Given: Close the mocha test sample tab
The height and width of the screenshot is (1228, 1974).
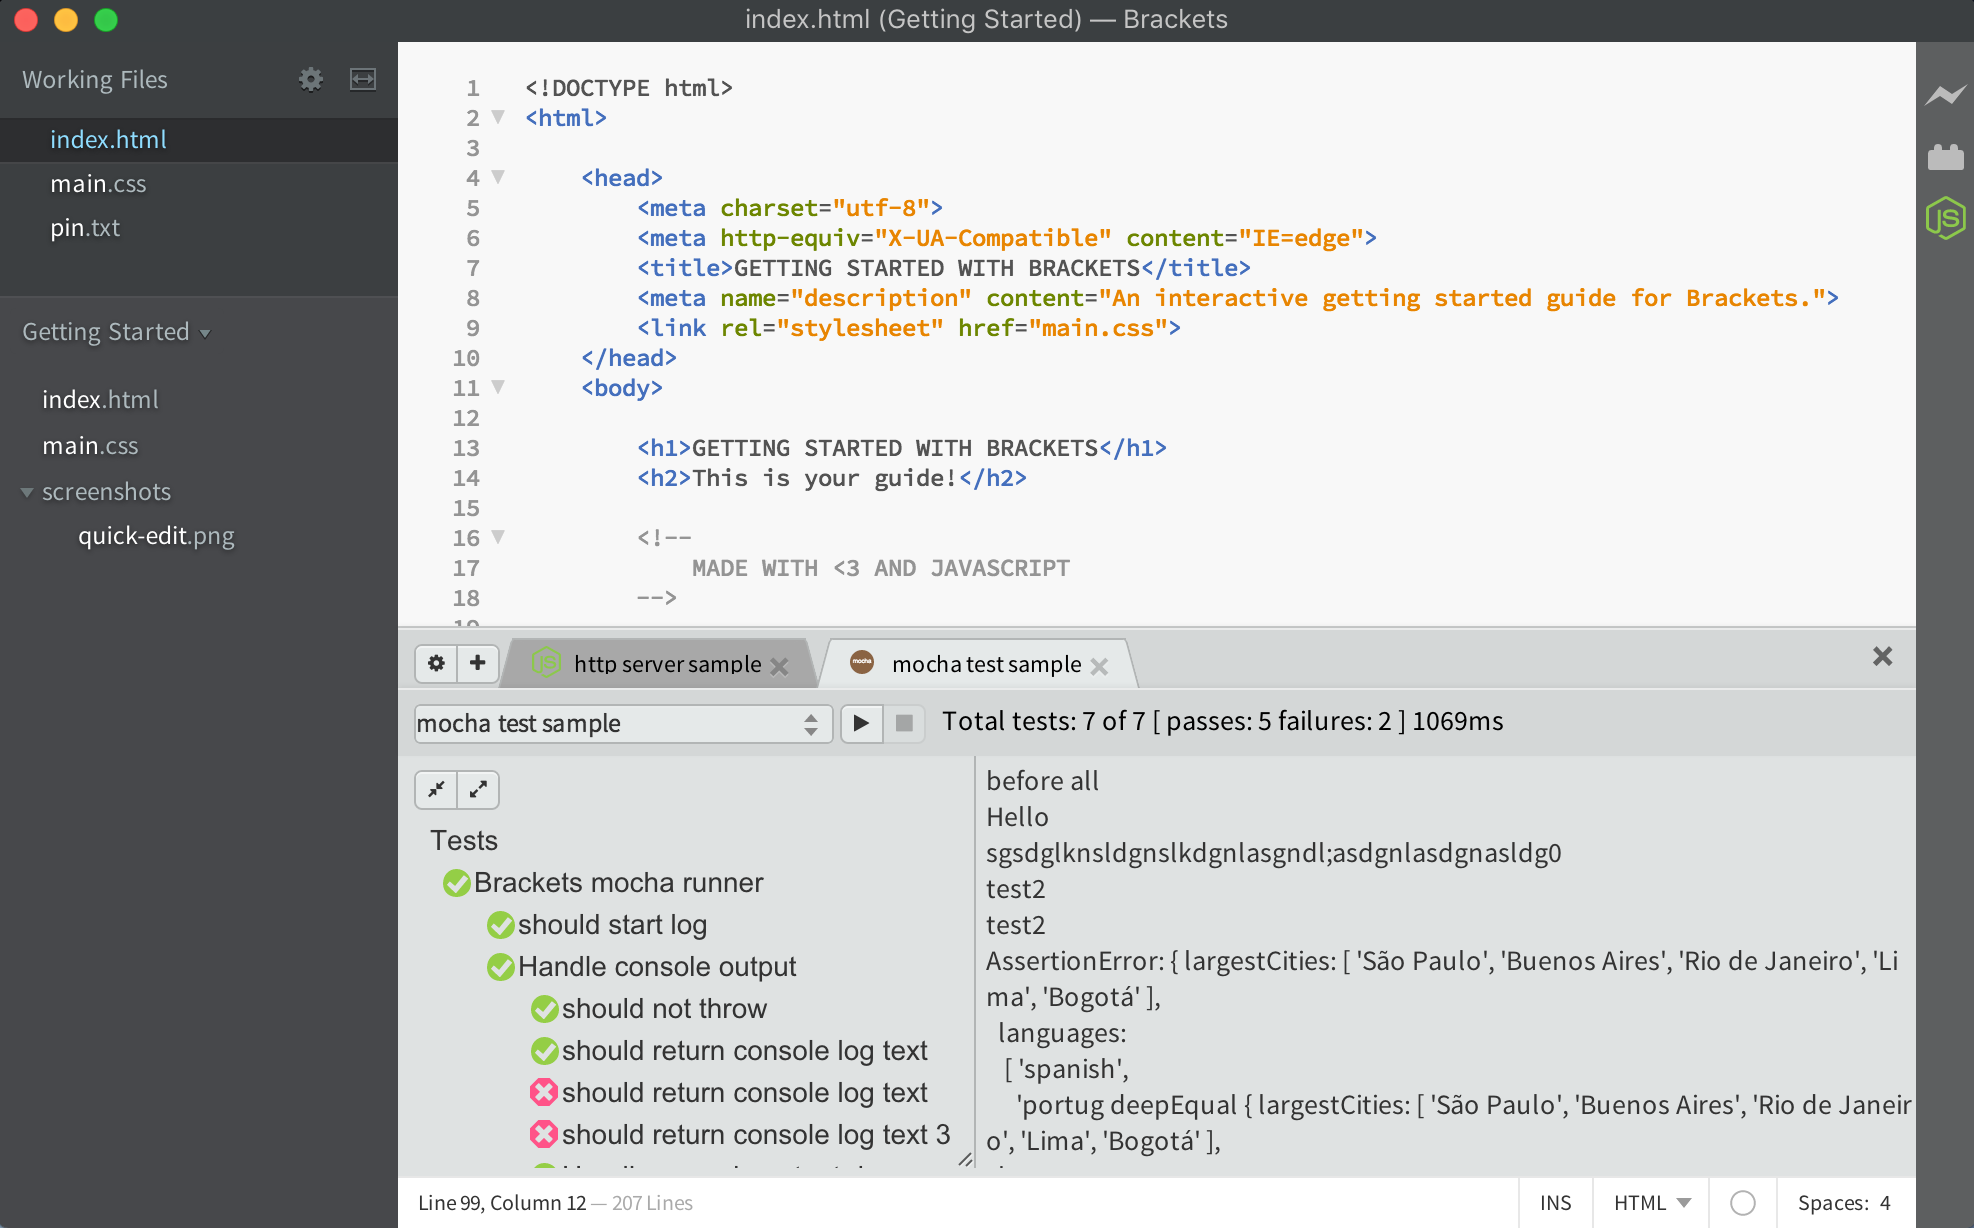Looking at the screenshot, I should pyautogui.click(x=1099, y=666).
